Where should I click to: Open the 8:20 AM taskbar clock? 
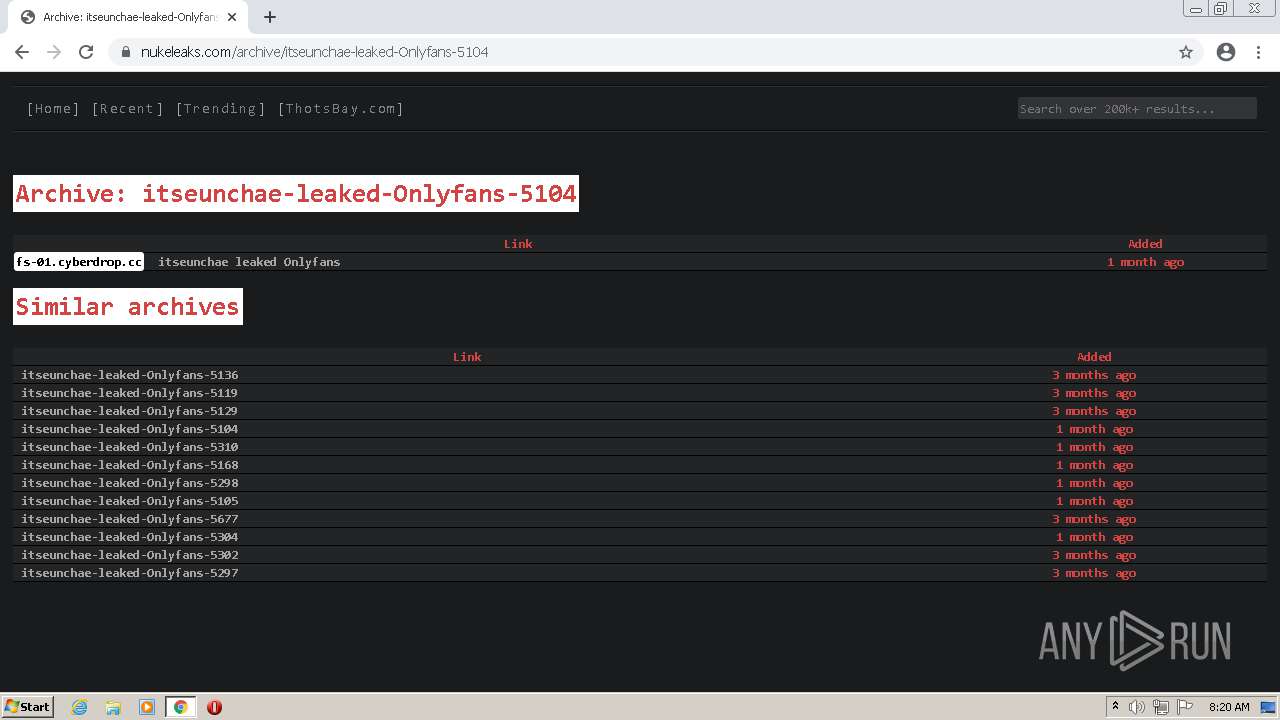click(1229, 707)
